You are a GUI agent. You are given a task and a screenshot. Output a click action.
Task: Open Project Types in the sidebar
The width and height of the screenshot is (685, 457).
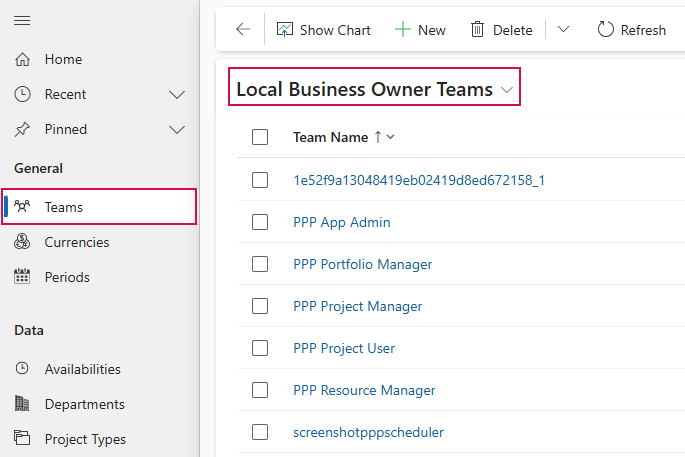tap(85, 439)
